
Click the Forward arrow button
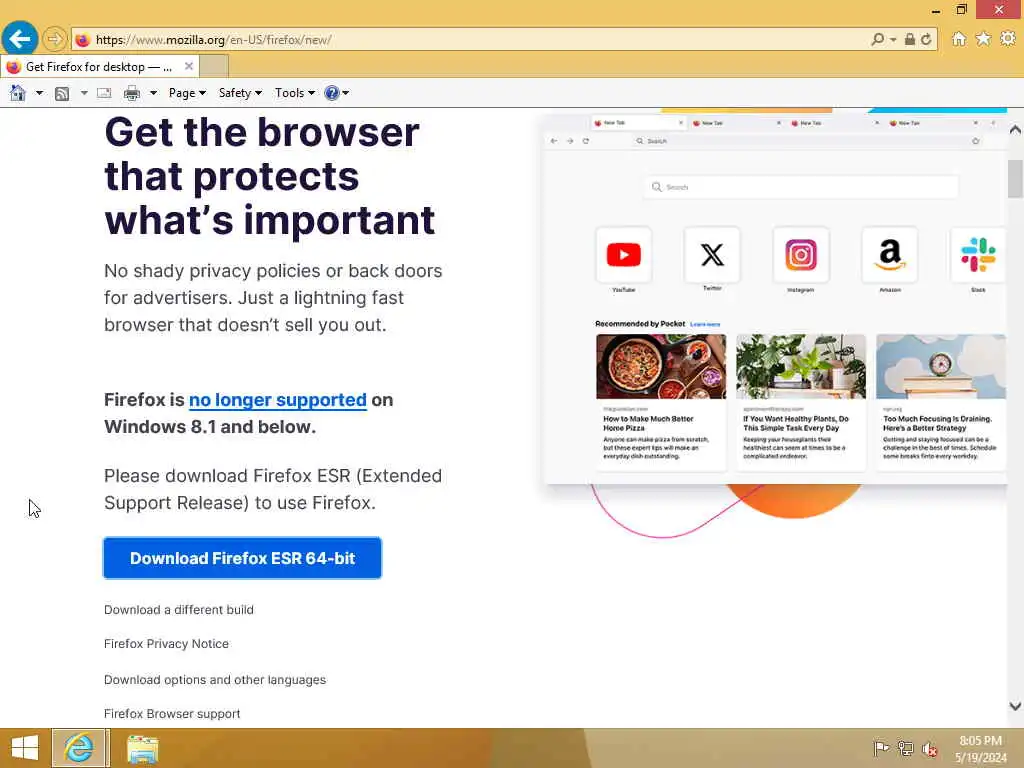pos(55,39)
